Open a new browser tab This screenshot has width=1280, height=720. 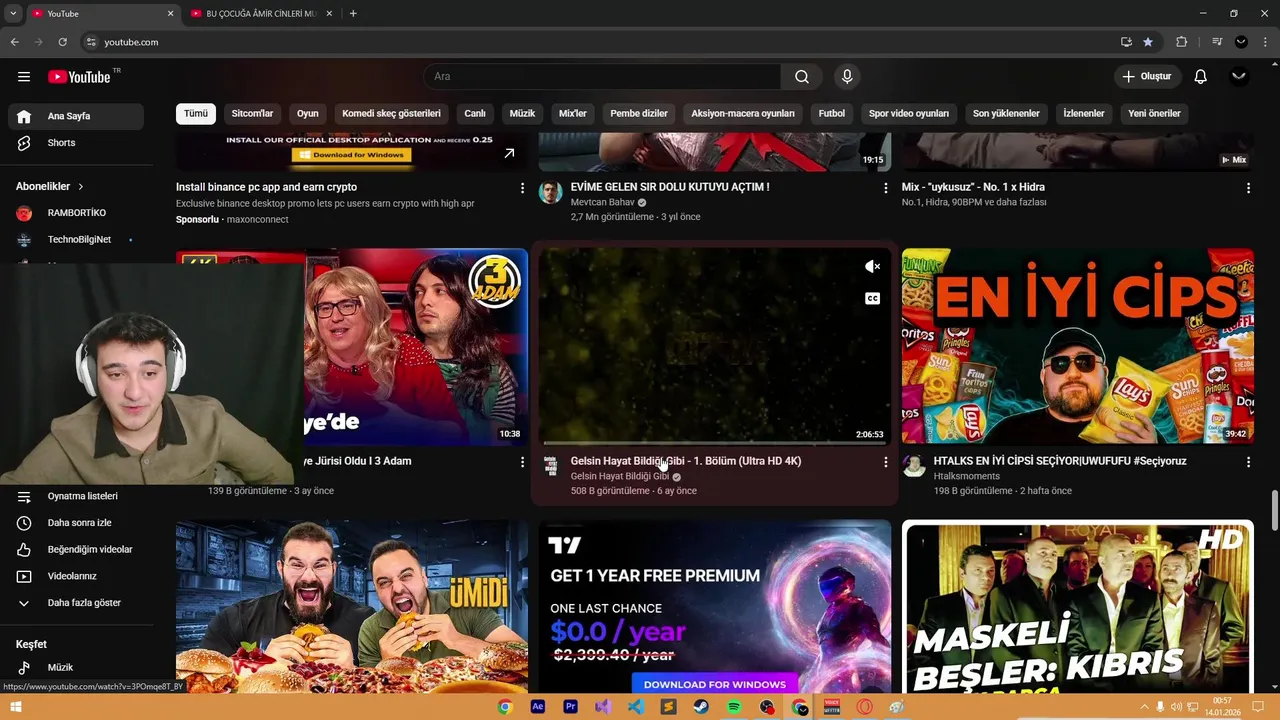pos(353,14)
